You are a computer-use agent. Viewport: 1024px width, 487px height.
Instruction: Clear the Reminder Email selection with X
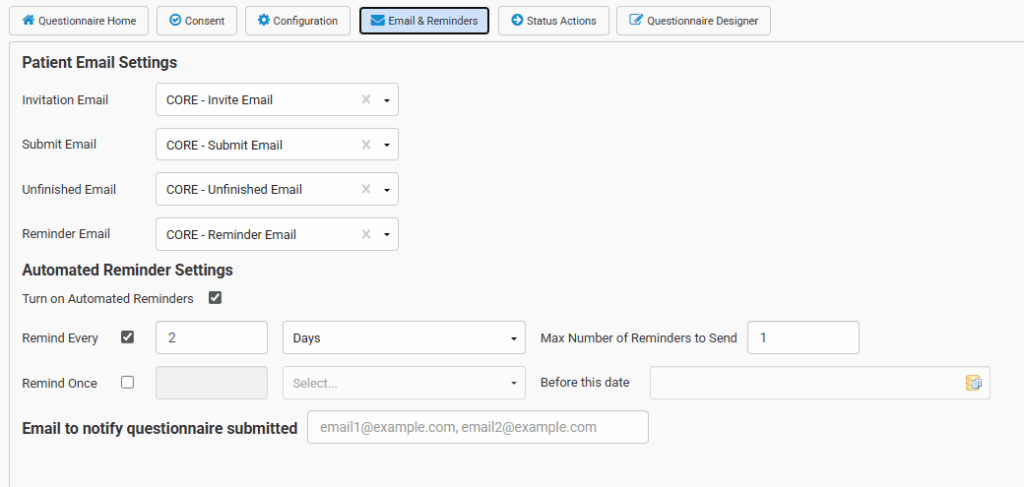[x=366, y=235]
